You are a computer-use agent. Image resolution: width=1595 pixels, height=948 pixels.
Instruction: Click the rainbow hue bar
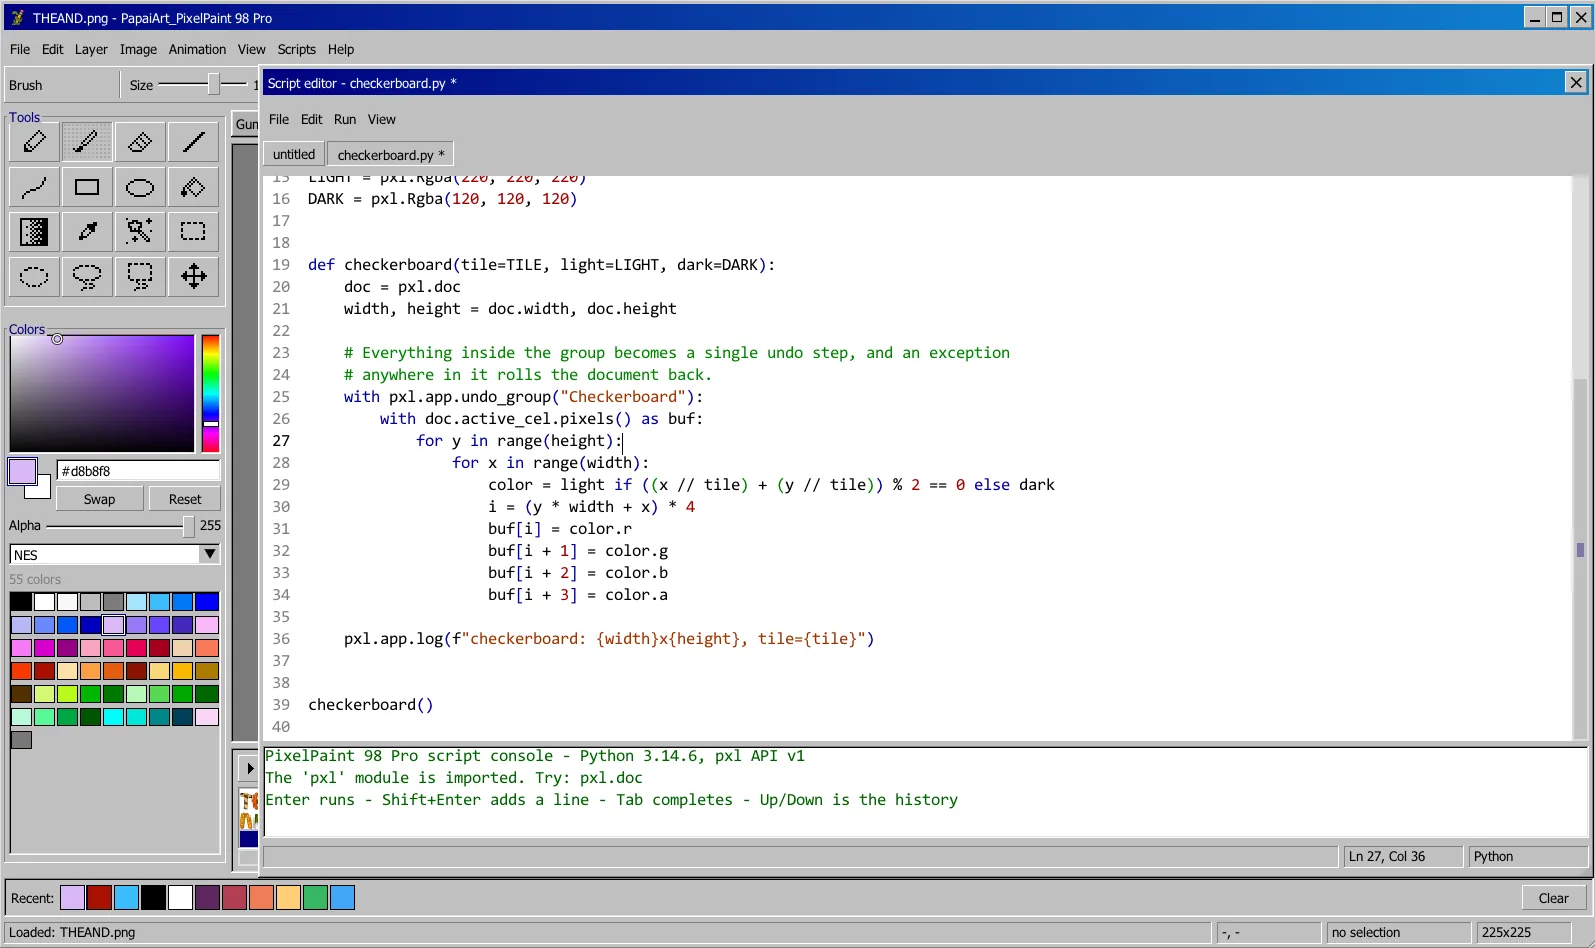point(211,393)
